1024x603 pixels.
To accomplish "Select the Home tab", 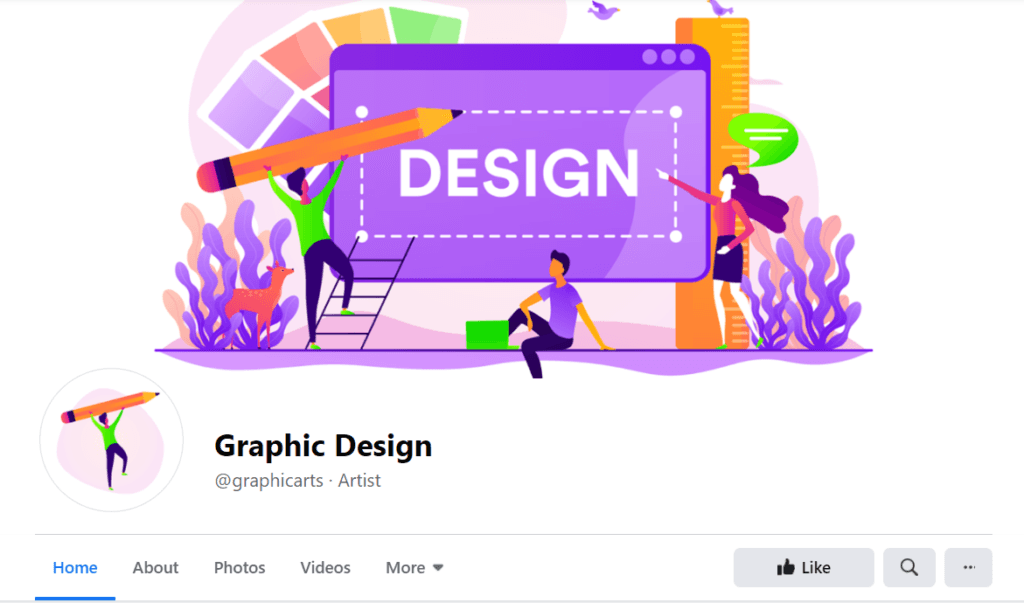I will 75,568.
